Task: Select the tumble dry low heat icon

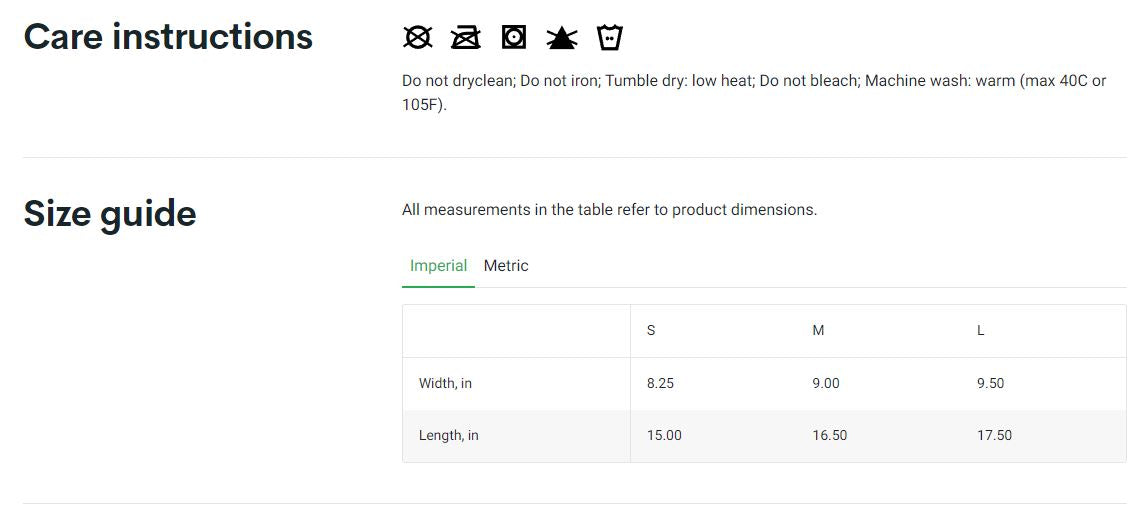Action: click(513, 38)
